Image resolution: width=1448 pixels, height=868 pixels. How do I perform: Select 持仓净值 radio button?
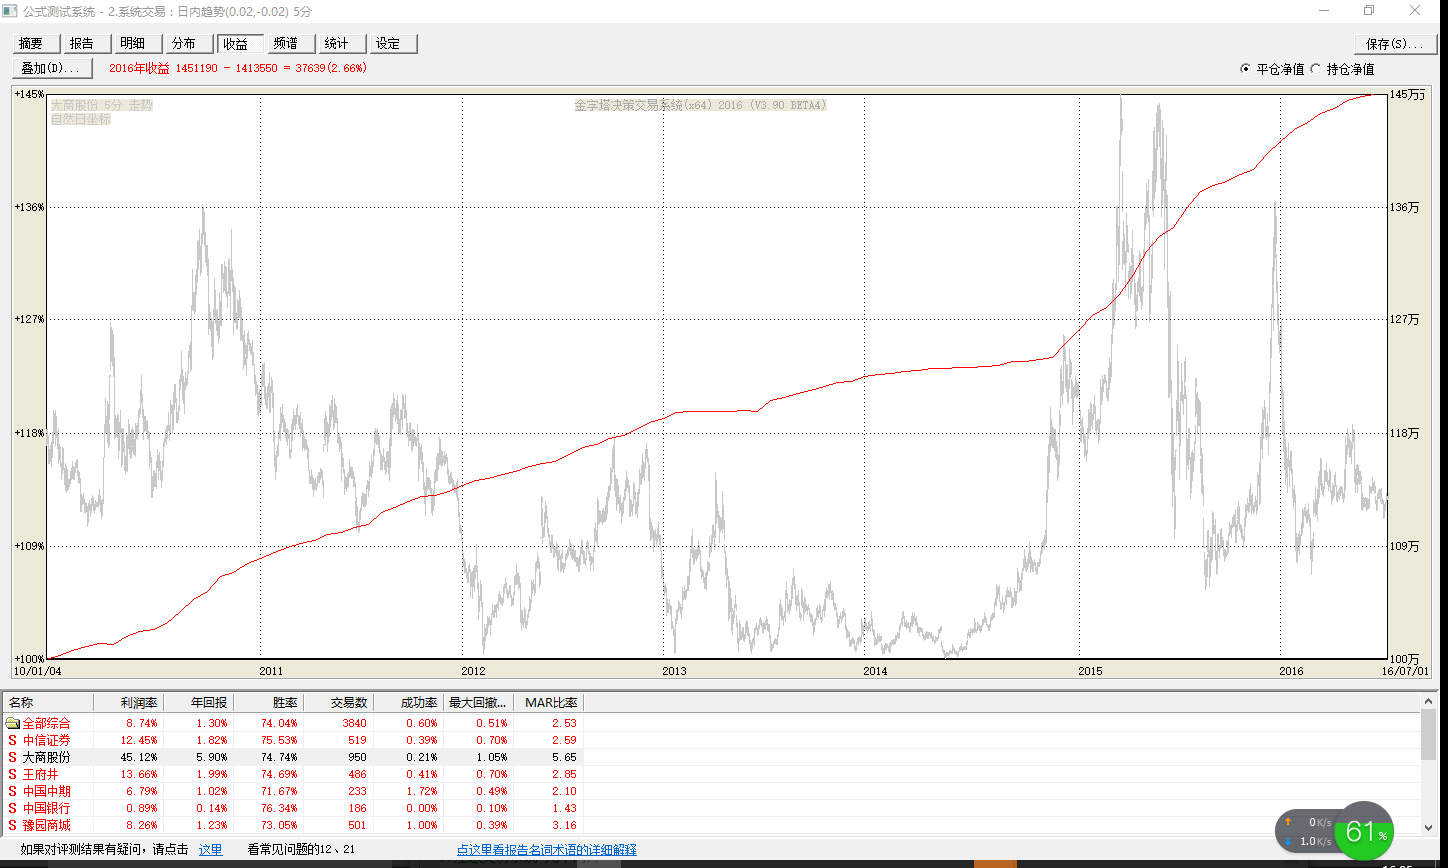[1315, 69]
